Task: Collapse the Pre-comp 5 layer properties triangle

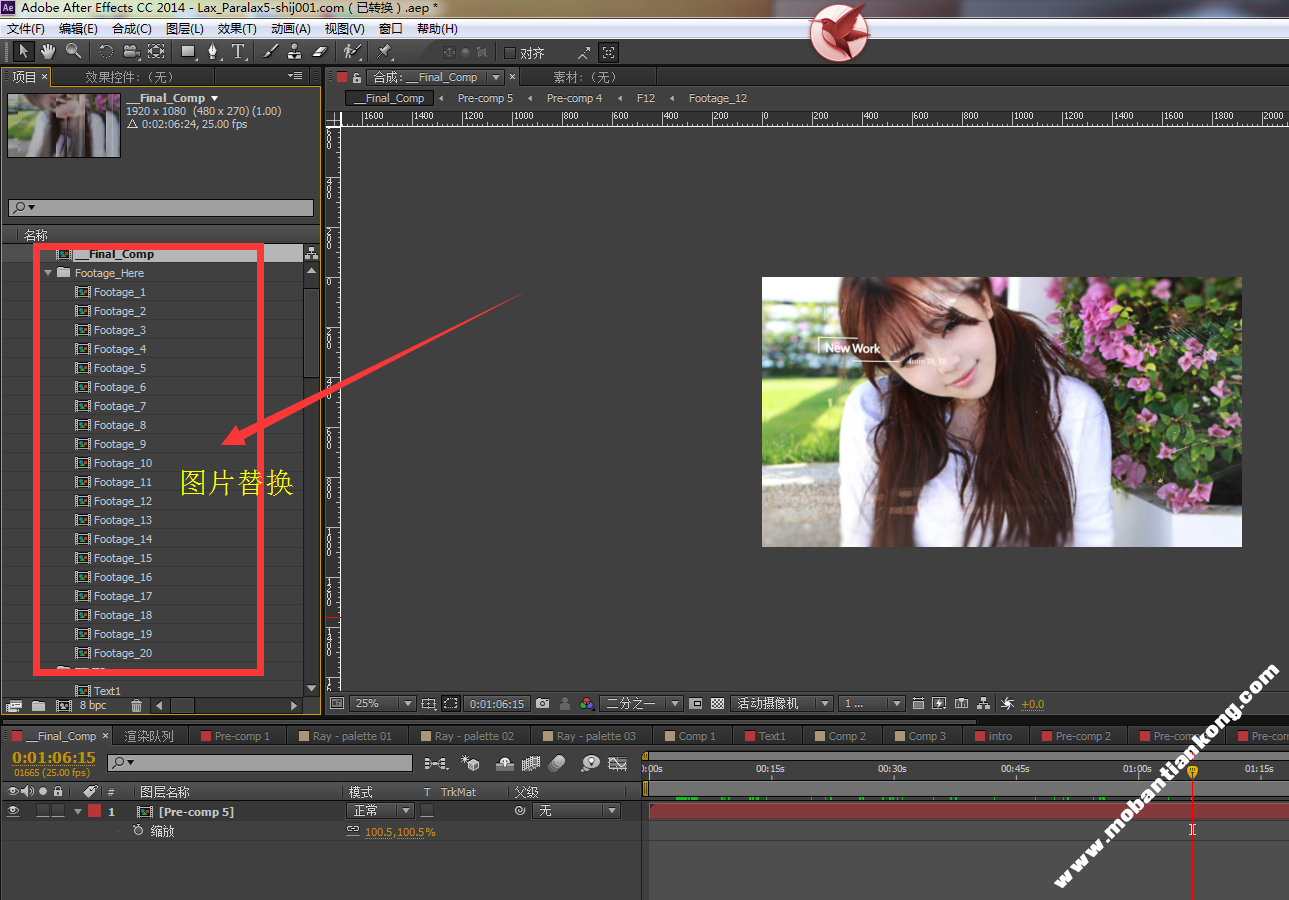Action: pos(78,812)
